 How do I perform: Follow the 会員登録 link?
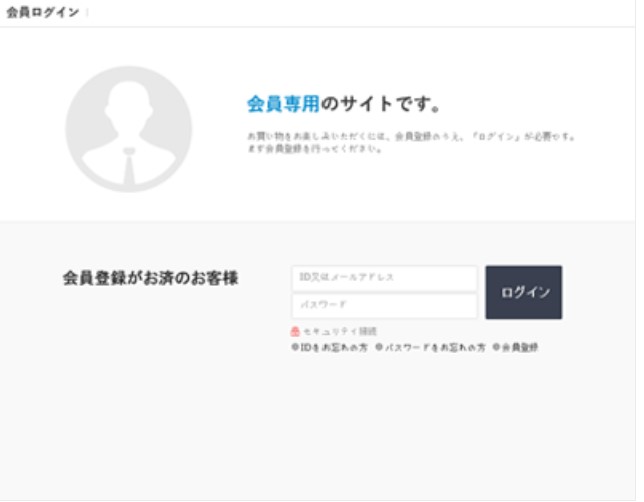click(x=515, y=348)
